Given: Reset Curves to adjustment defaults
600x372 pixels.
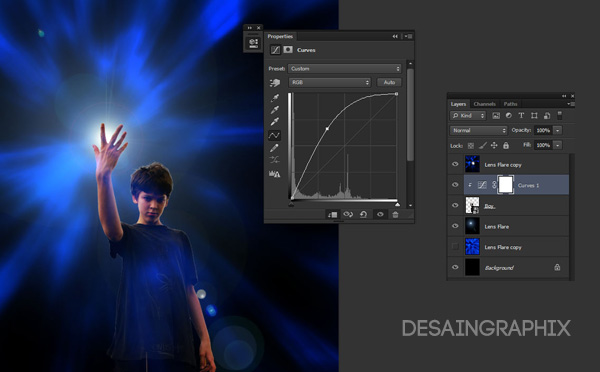Looking at the screenshot, I should pyautogui.click(x=364, y=214).
